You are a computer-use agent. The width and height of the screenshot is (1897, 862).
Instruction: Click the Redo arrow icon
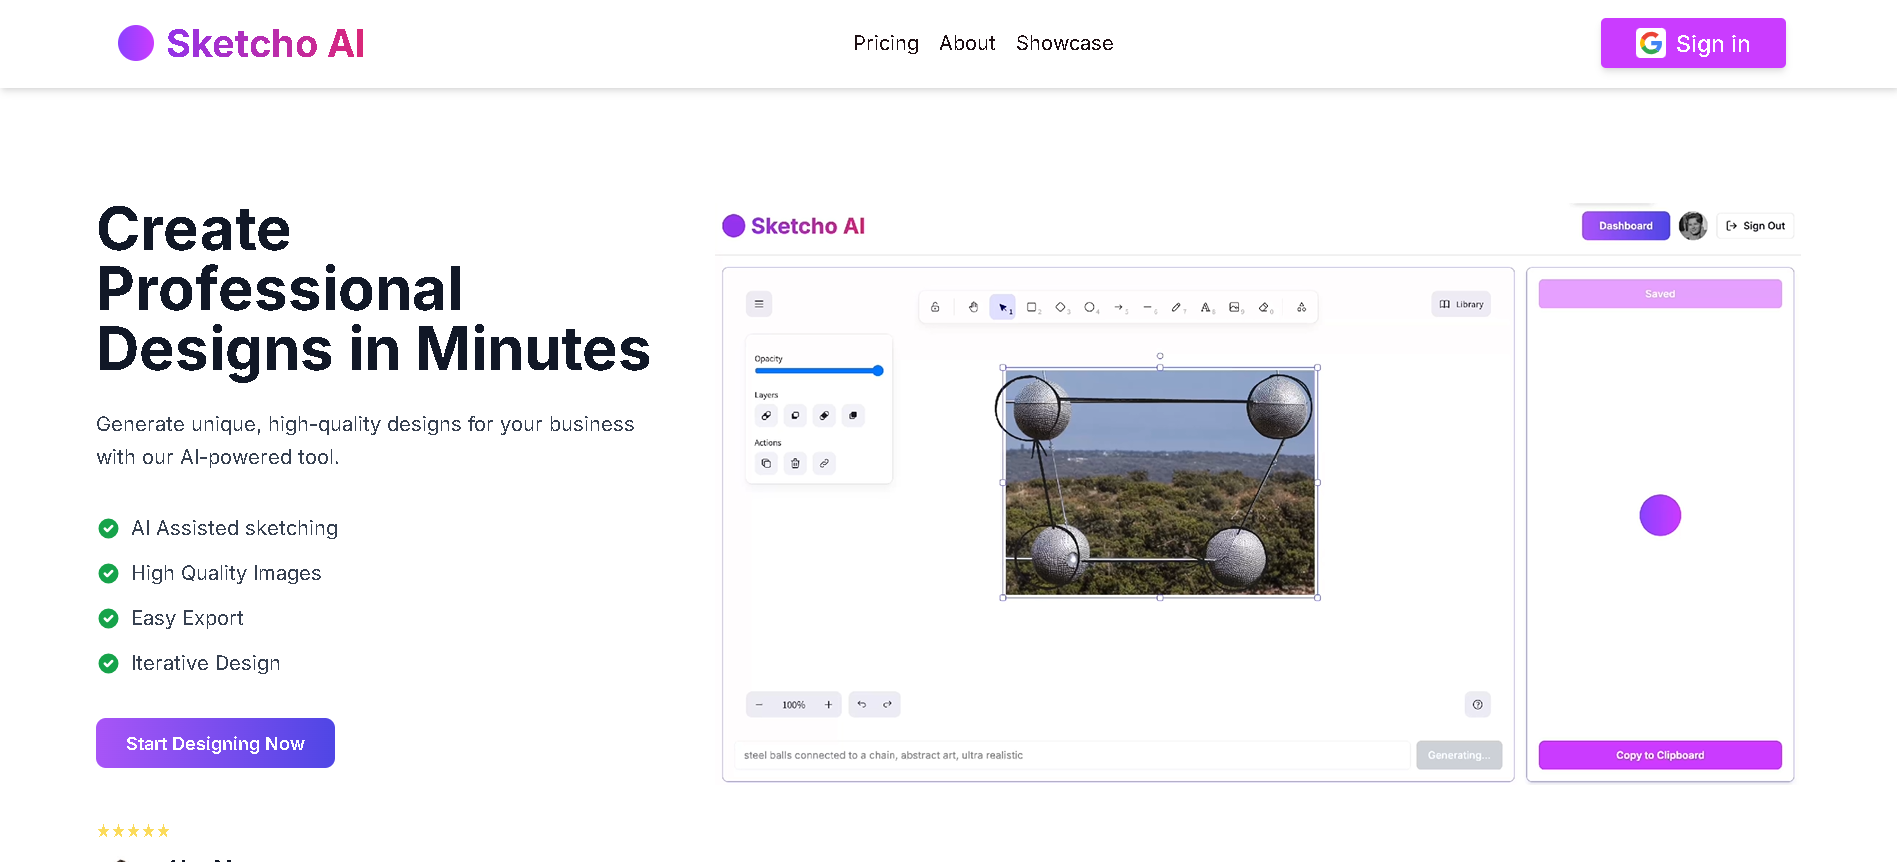(887, 705)
